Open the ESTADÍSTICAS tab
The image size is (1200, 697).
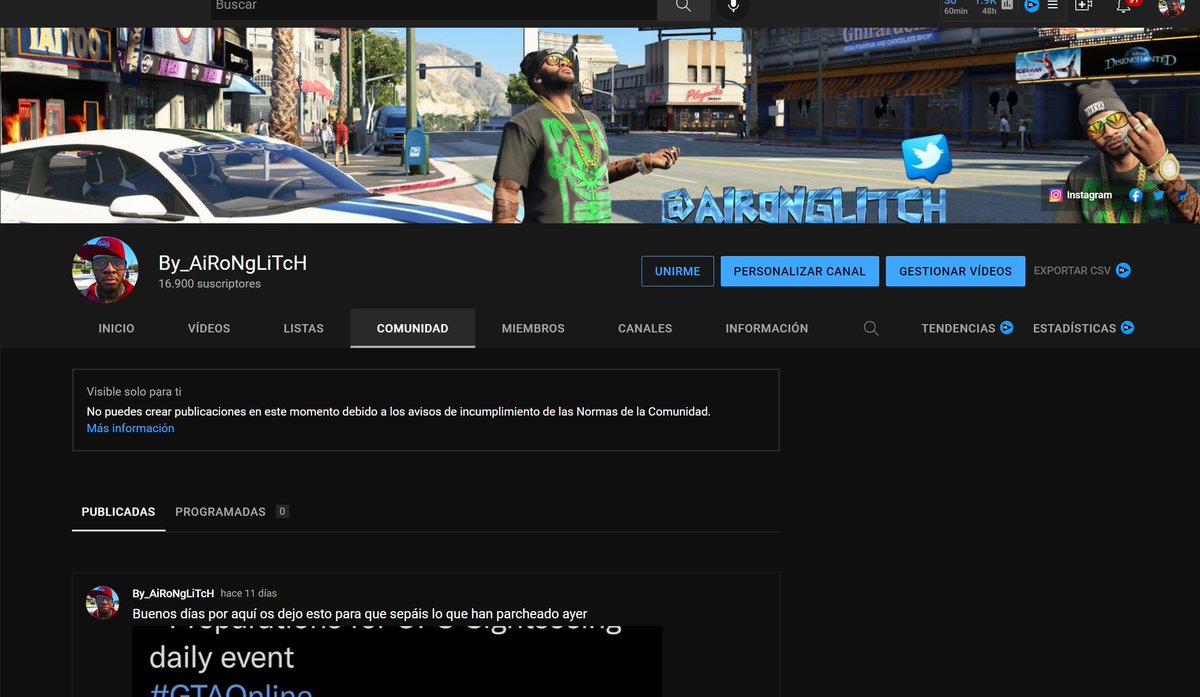1074,328
